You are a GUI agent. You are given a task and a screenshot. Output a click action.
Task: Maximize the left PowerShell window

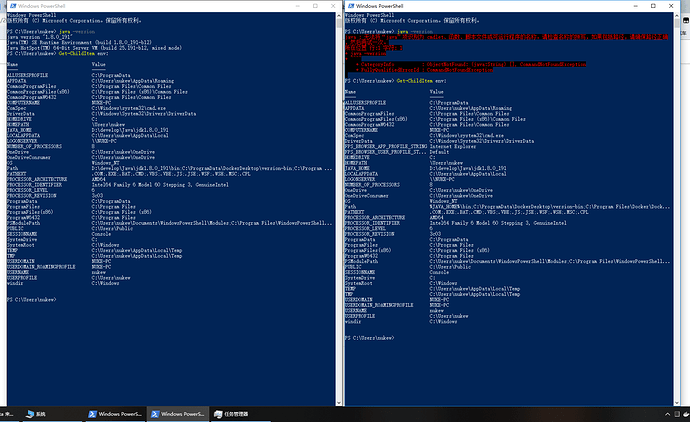[316, 6]
